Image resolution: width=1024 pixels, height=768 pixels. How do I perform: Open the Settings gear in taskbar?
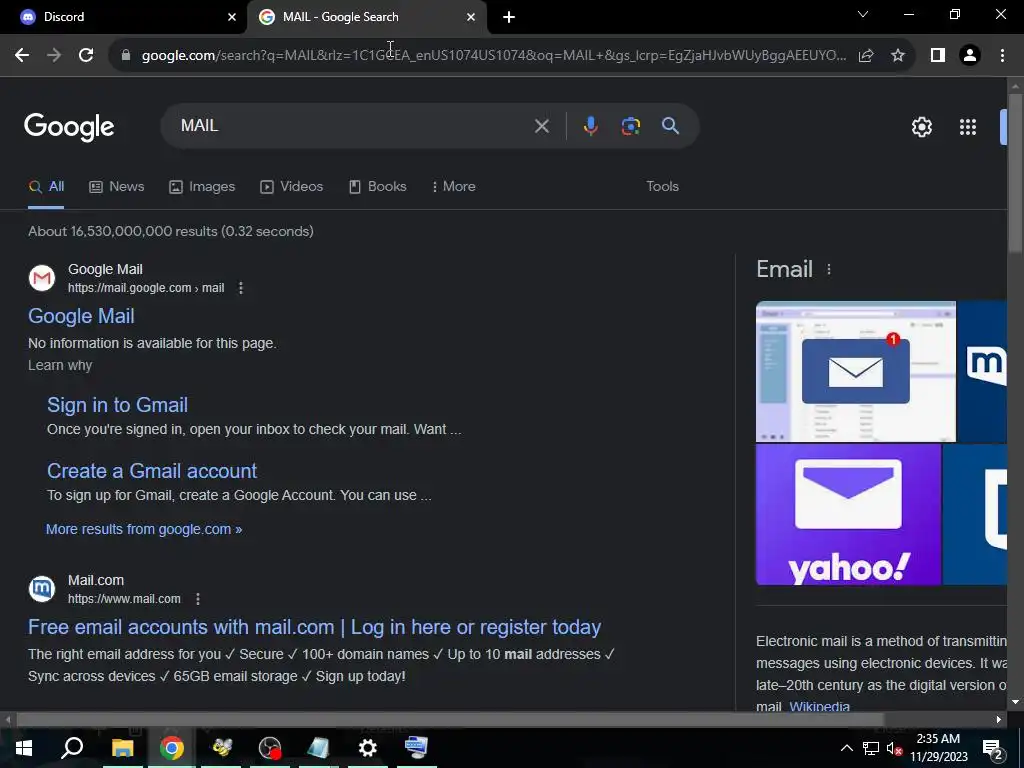(368, 748)
